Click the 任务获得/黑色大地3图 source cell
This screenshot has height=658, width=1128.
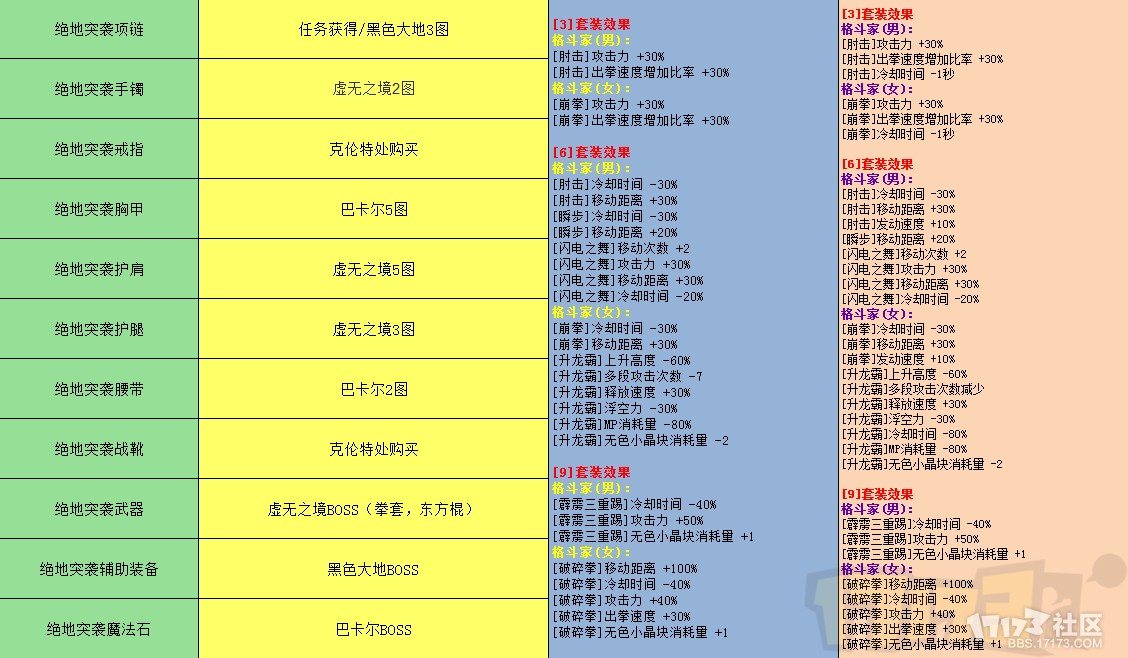[x=373, y=29]
